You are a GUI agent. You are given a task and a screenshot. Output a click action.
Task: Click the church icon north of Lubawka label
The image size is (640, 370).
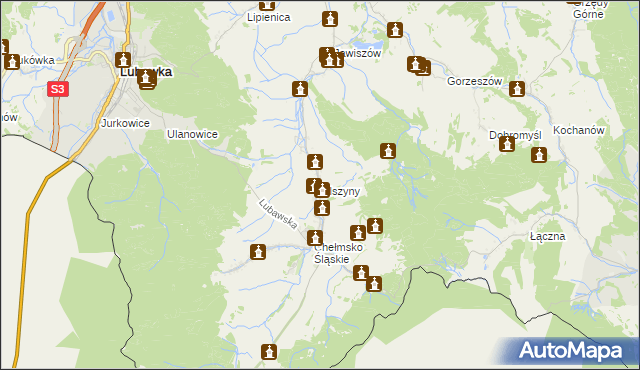tap(123, 60)
